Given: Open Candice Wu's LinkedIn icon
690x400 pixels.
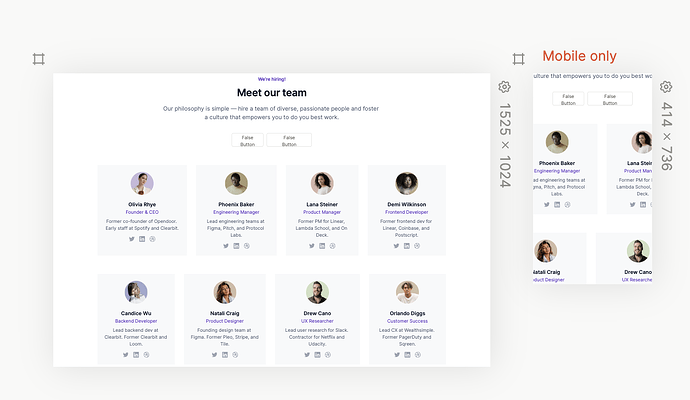Looking at the screenshot, I should [x=136, y=354].
